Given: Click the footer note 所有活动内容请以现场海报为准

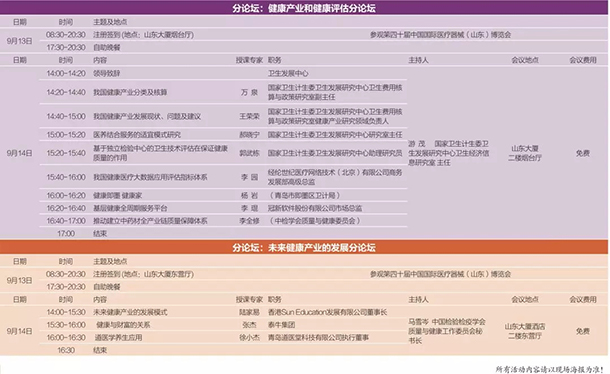Looking at the screenshot, I should (549, 369).
